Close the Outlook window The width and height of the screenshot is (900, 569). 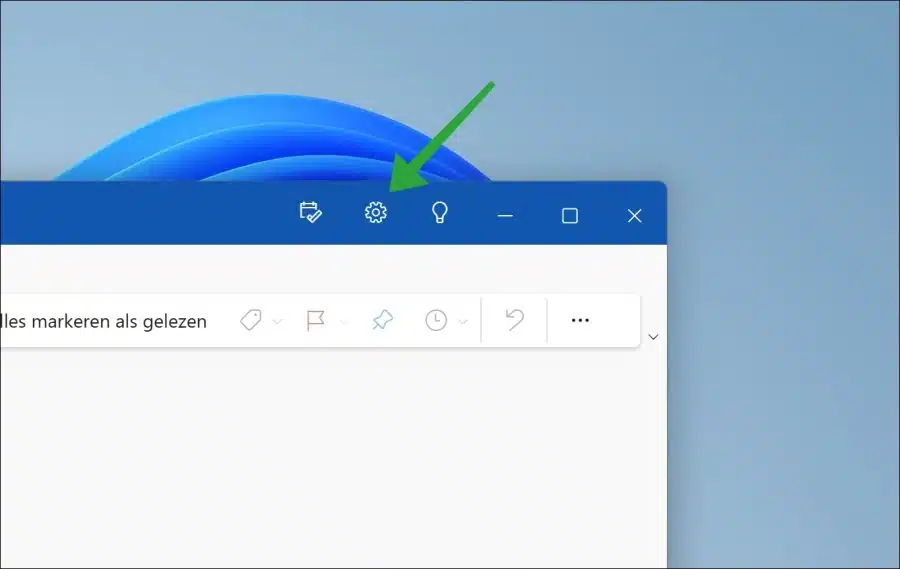634,216
